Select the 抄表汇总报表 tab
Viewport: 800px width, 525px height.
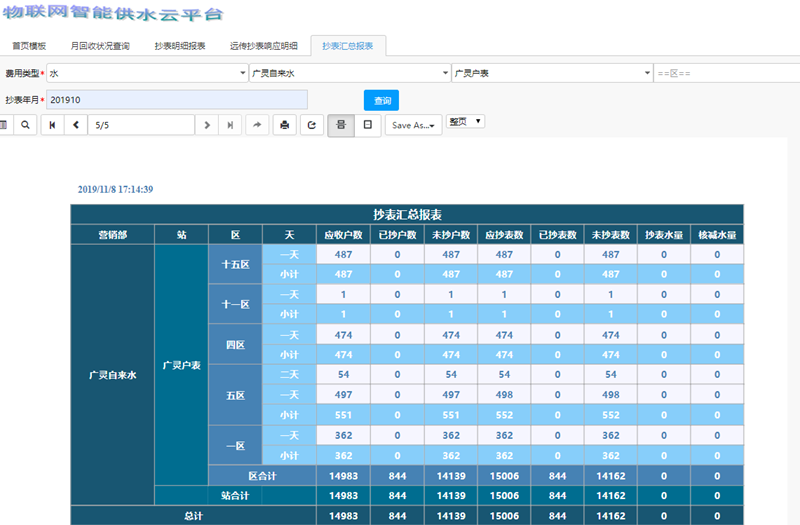coord(348,46)
